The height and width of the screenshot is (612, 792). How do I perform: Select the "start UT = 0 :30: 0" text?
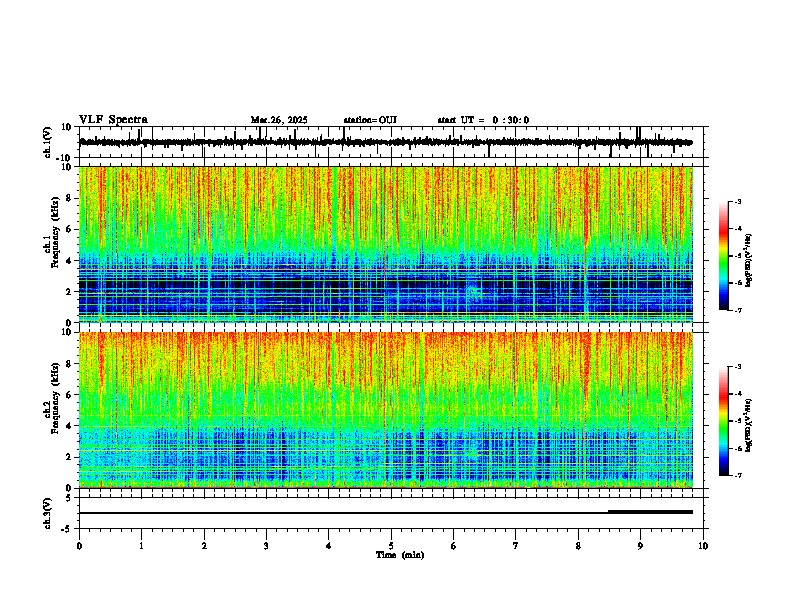click(483, 120)
